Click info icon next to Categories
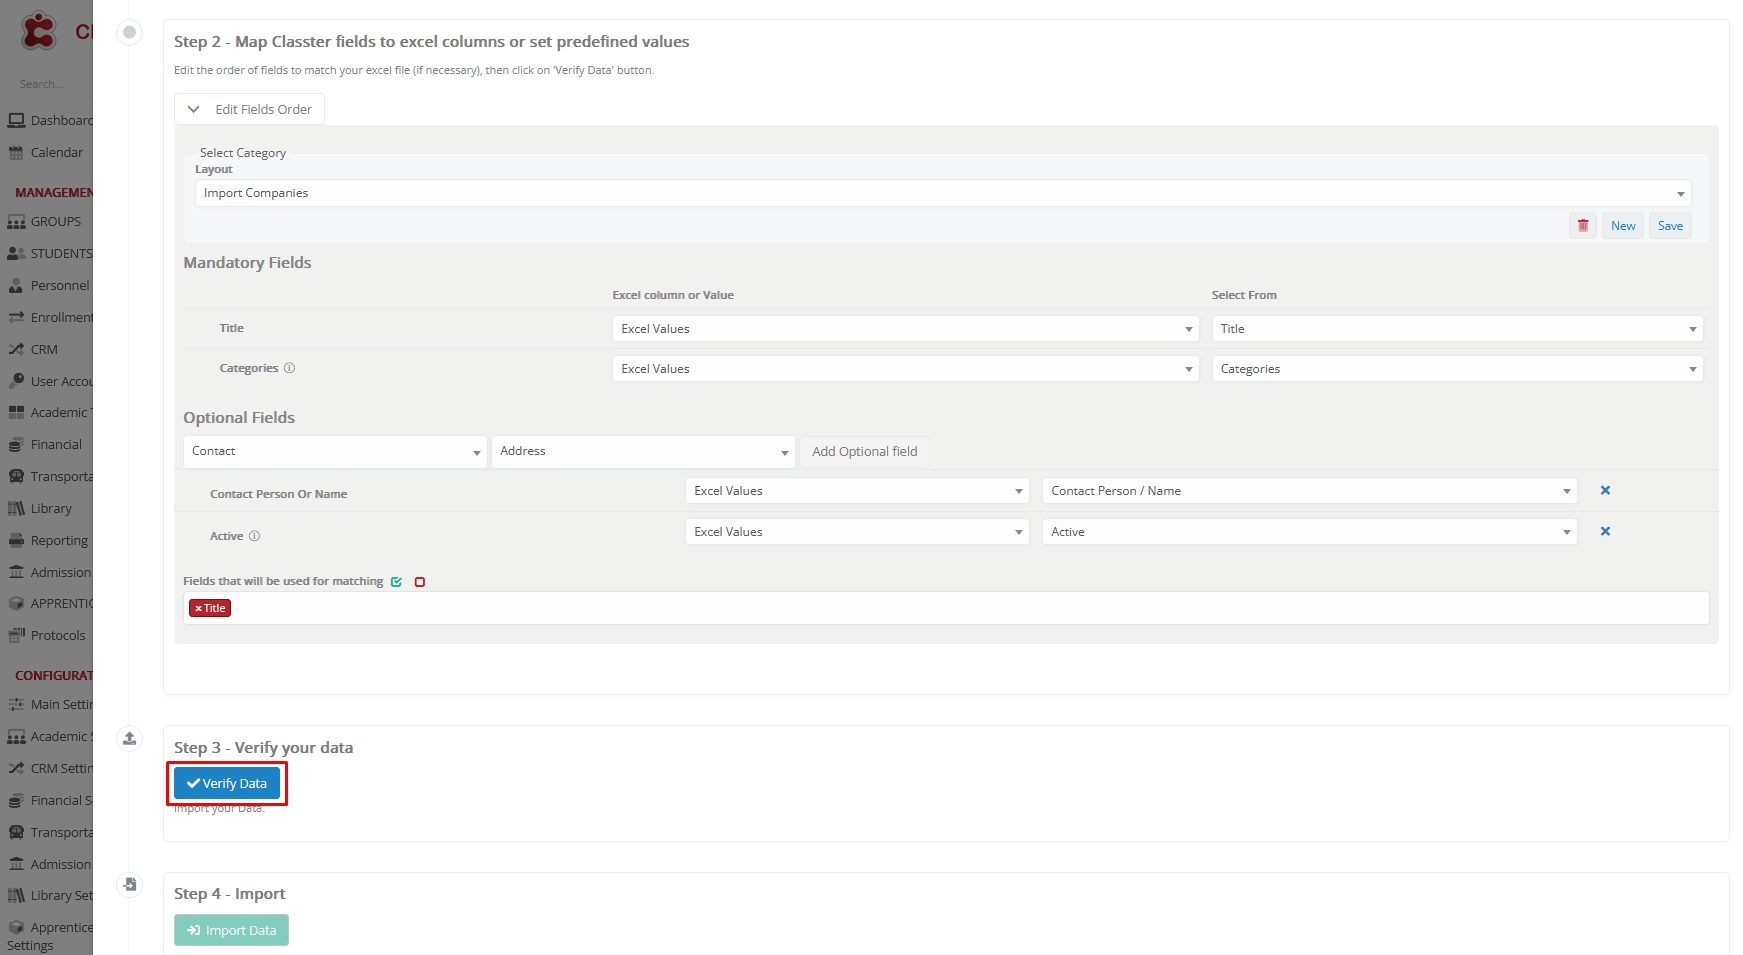 click(x=290, y=368)
